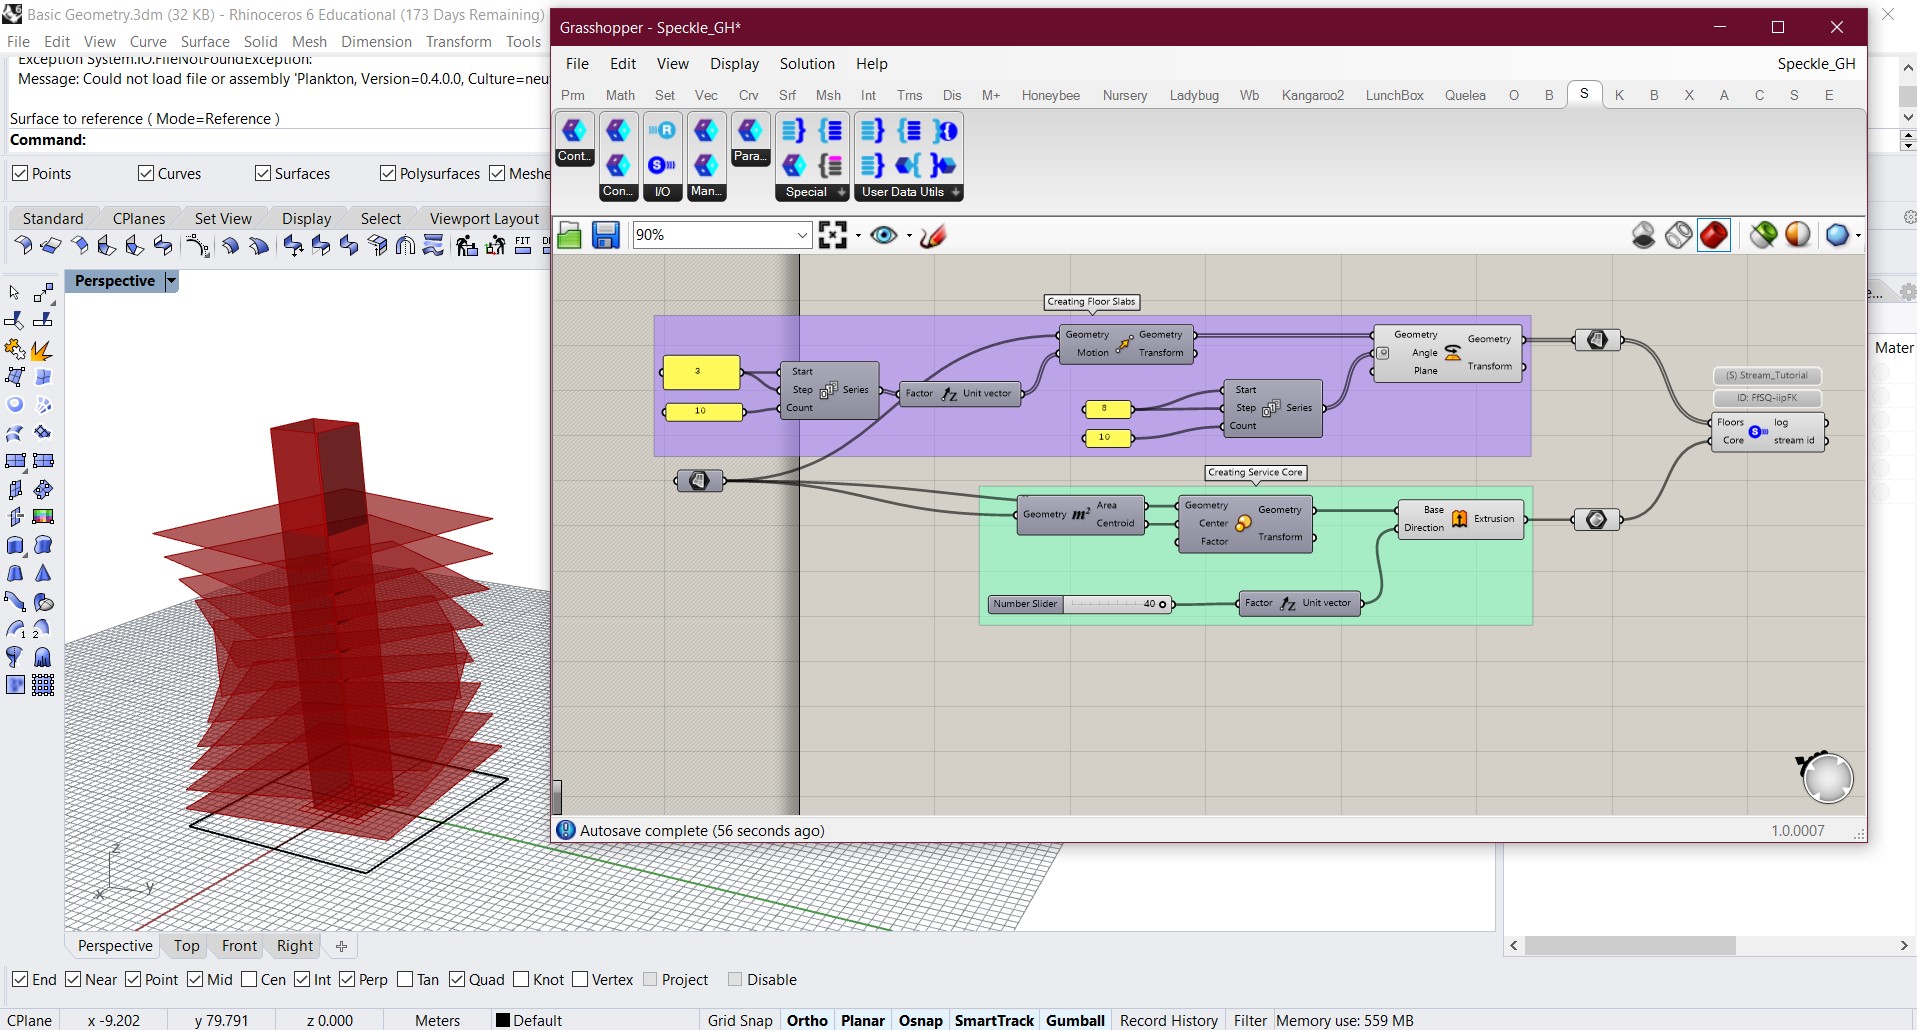
Task: Toggle the Polysurfaces selection filter
Action: [386, 173]
